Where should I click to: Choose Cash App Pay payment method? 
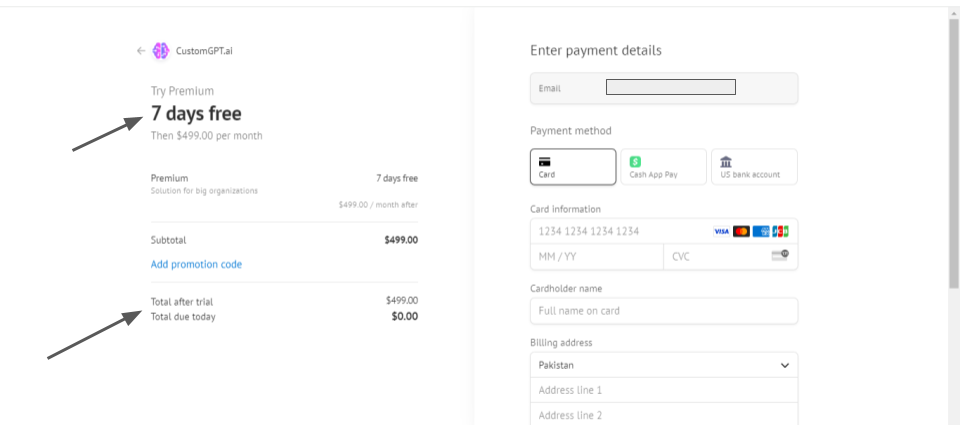tap(663, 167)
